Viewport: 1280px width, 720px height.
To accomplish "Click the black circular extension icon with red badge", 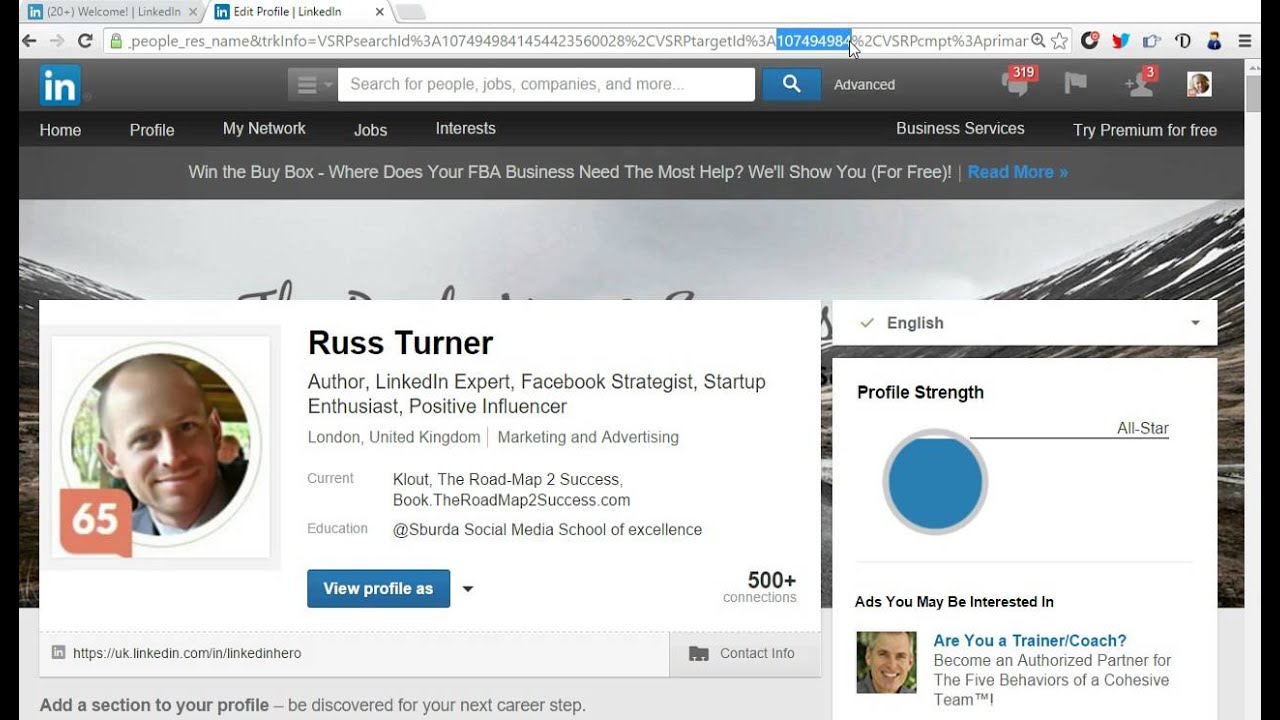I will [x=1090, y=41].
